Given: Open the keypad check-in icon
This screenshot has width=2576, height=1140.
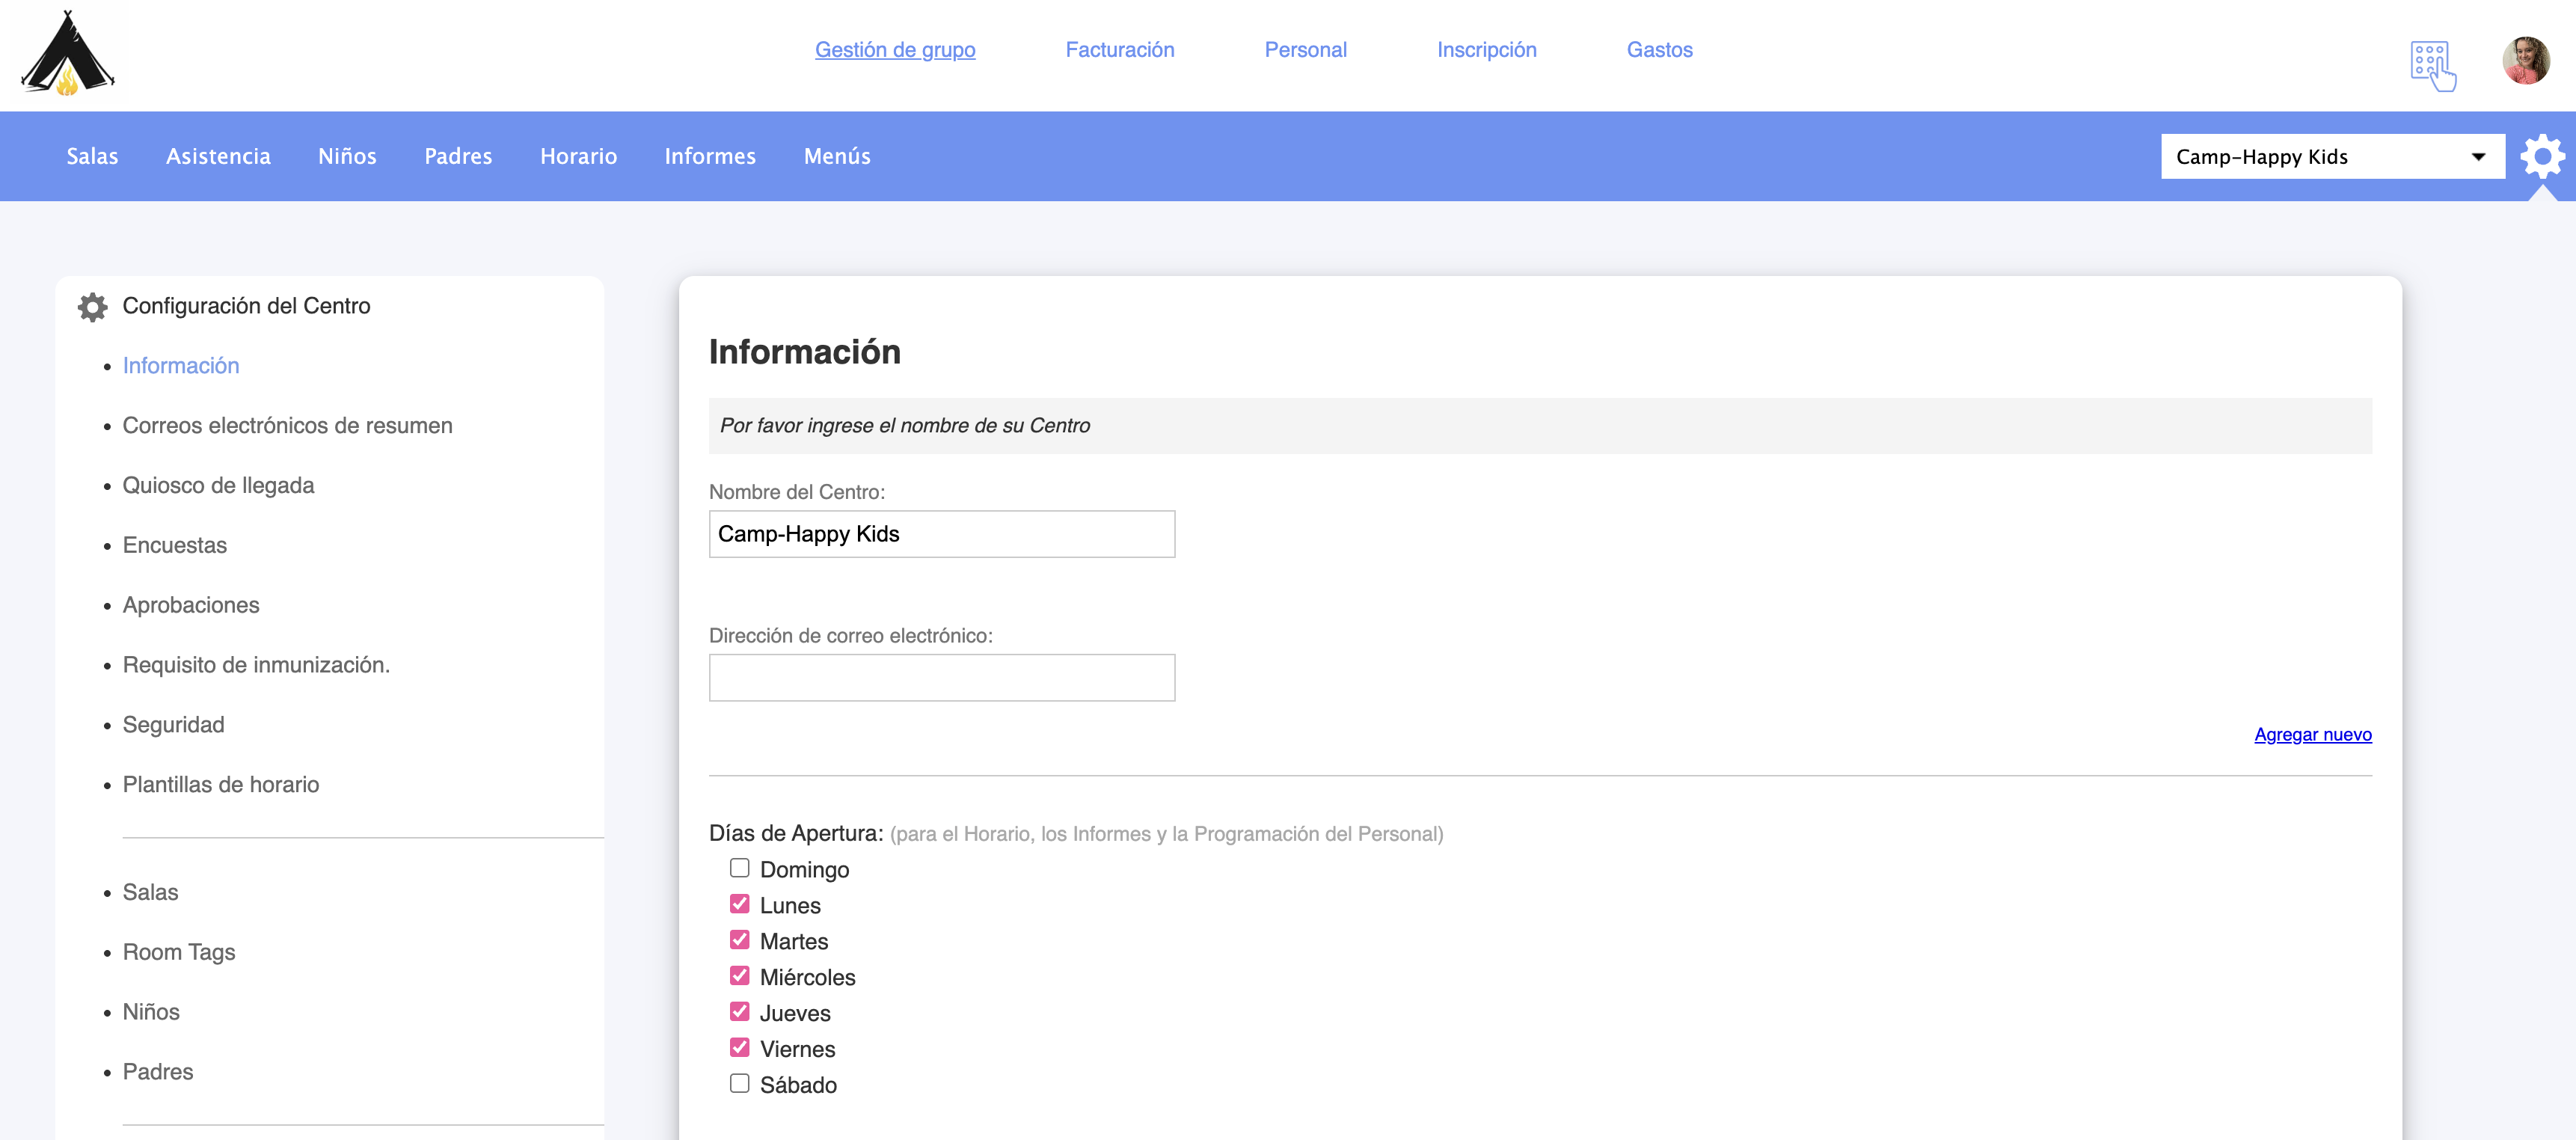Looking at the screenshot, I should (x=2432, y=65).
